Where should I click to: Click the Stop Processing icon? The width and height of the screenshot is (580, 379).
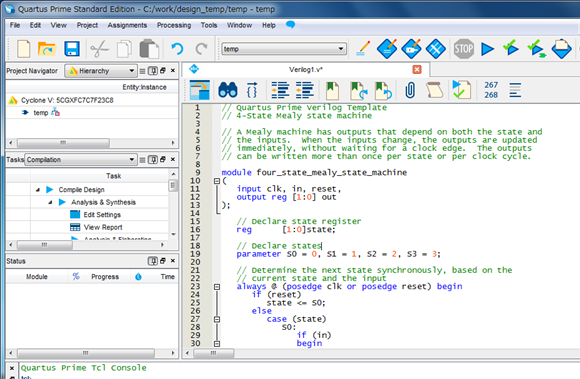pos(463,49)
